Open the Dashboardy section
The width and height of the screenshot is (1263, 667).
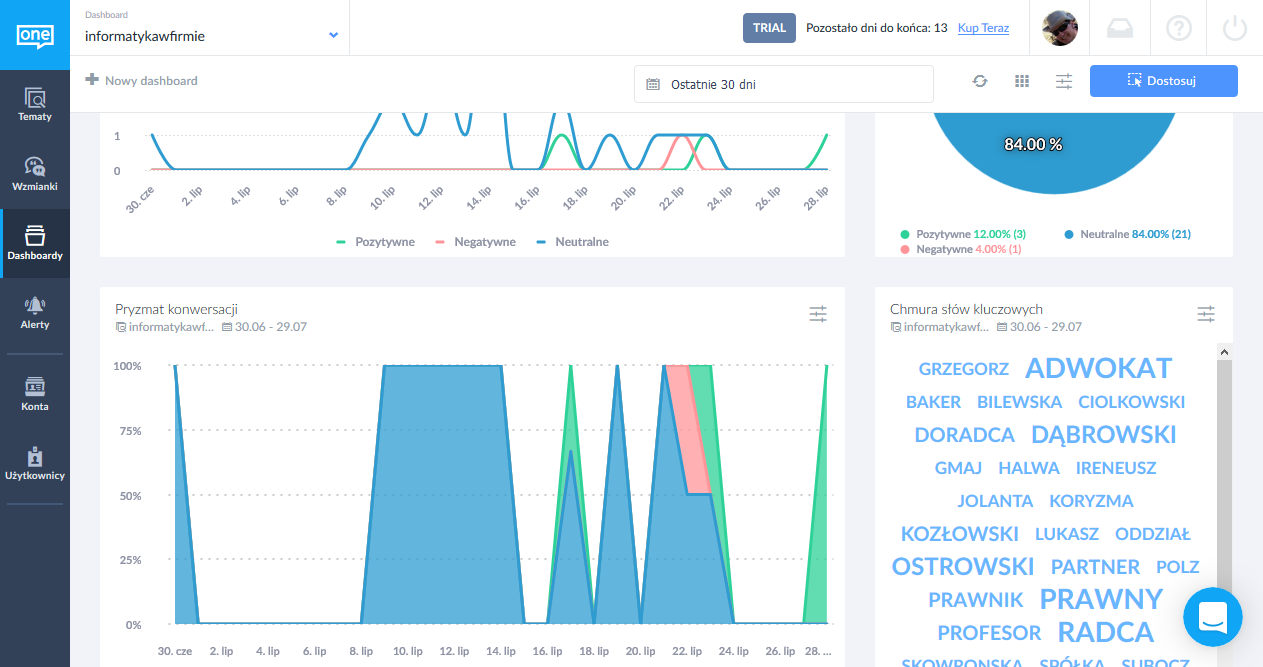tap(35, 243)
